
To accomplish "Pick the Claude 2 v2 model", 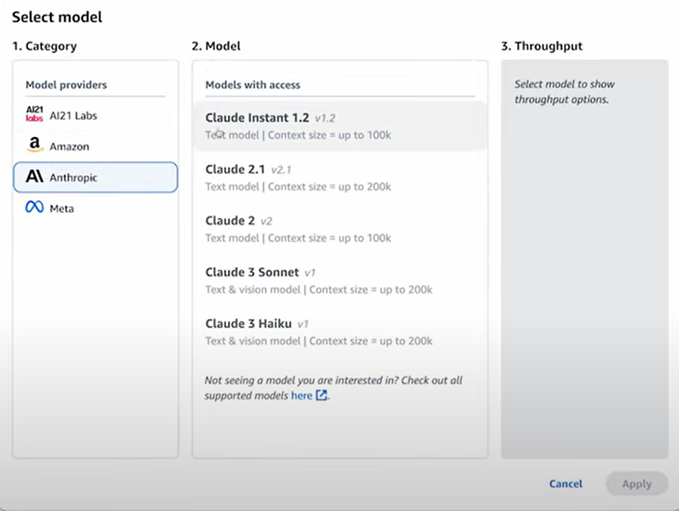I will [x=340, y=229].
